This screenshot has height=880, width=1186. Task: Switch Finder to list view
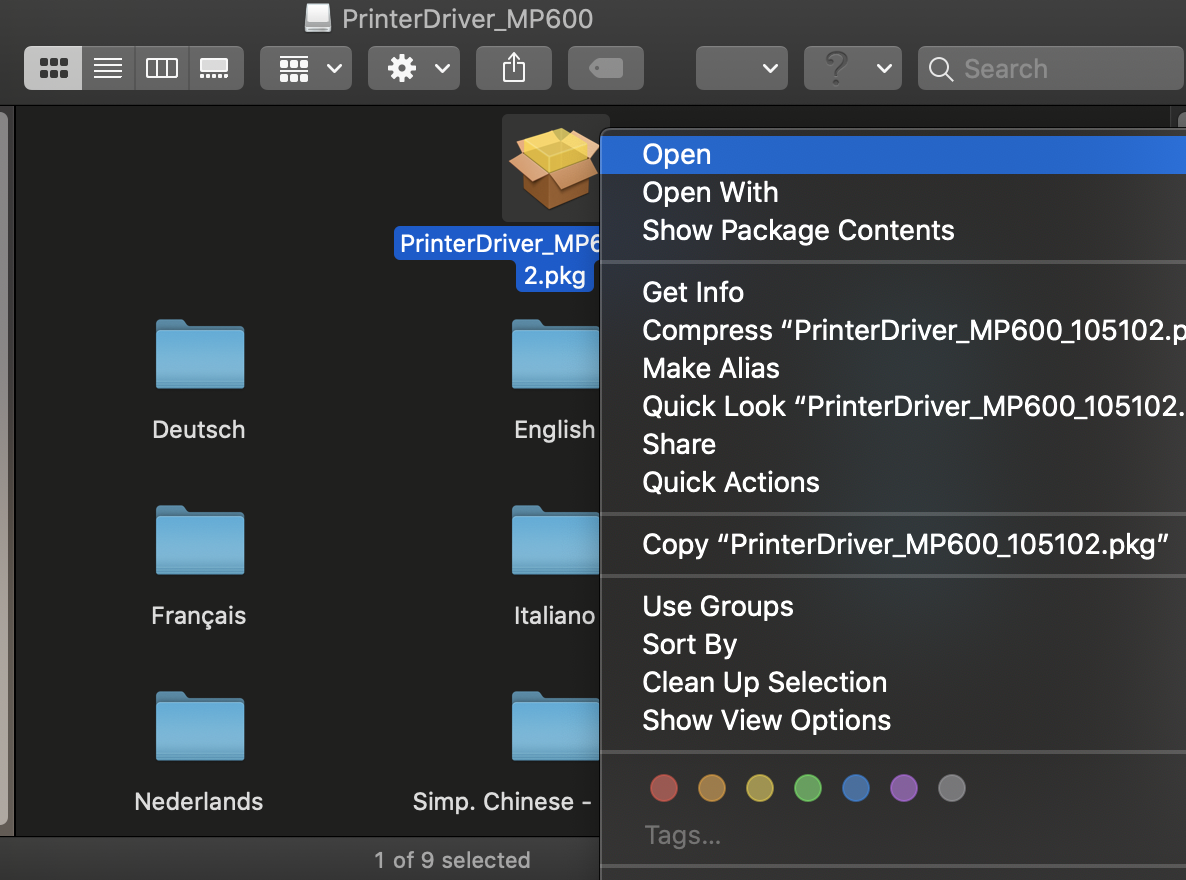107,68
